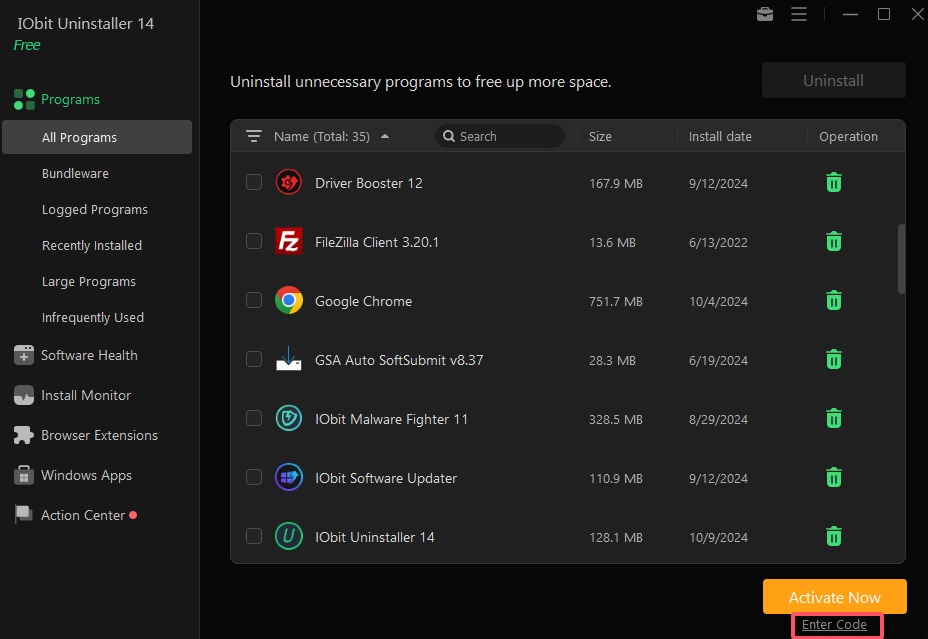Click the IObit Software Updater app icon

tap(289, 477)
